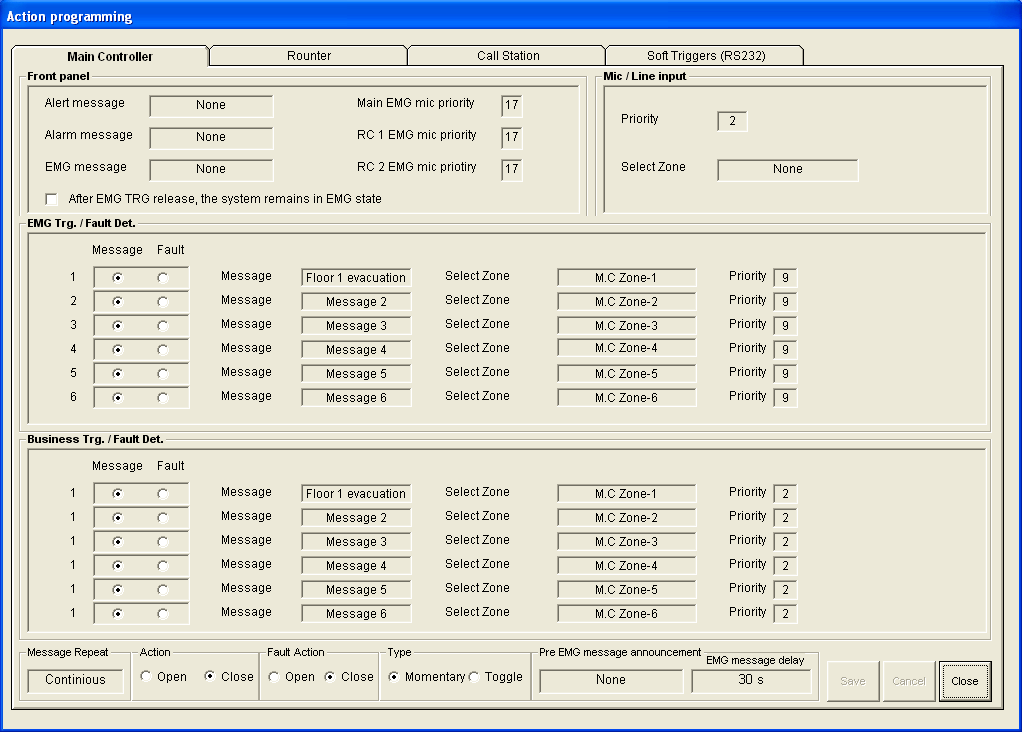
Task: Select Fault radio for EMG trigger 6
Action: (163, 398)
